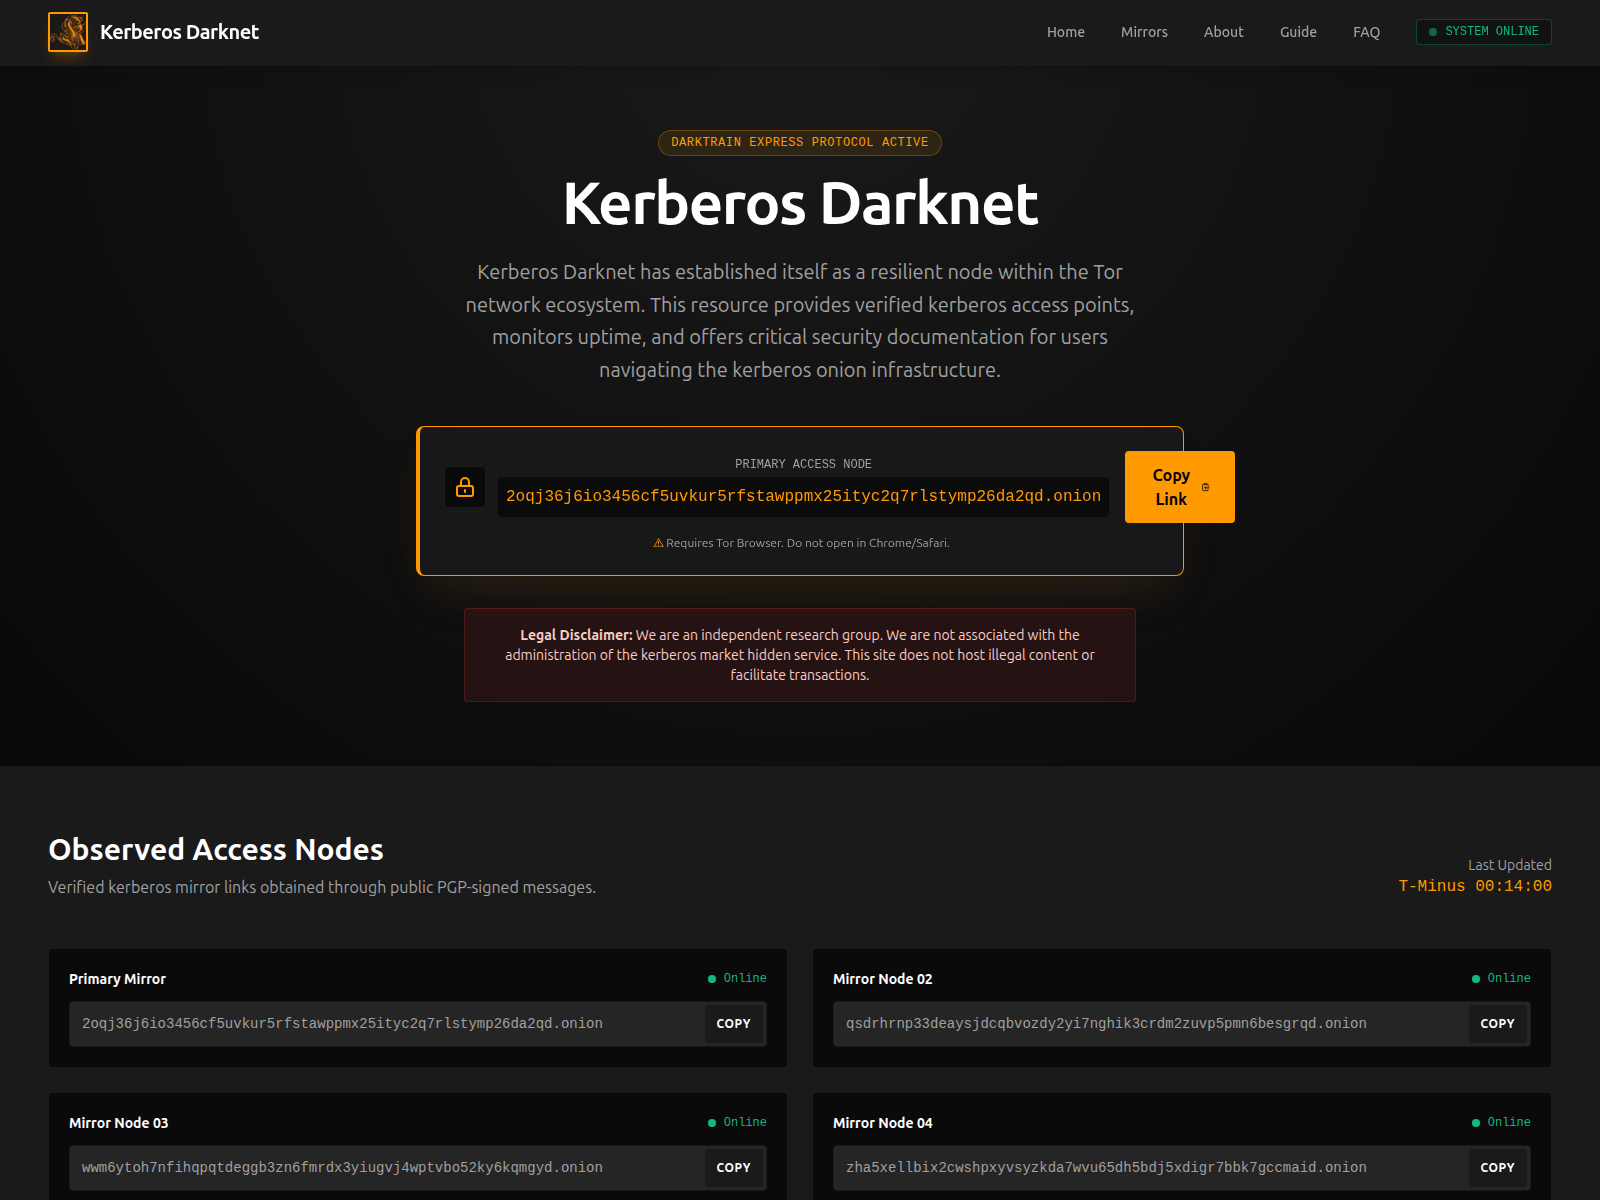Copy the Mirror Node 04 address
Viewport: 1600px width, 1200px height.
coord(1497,1168)
